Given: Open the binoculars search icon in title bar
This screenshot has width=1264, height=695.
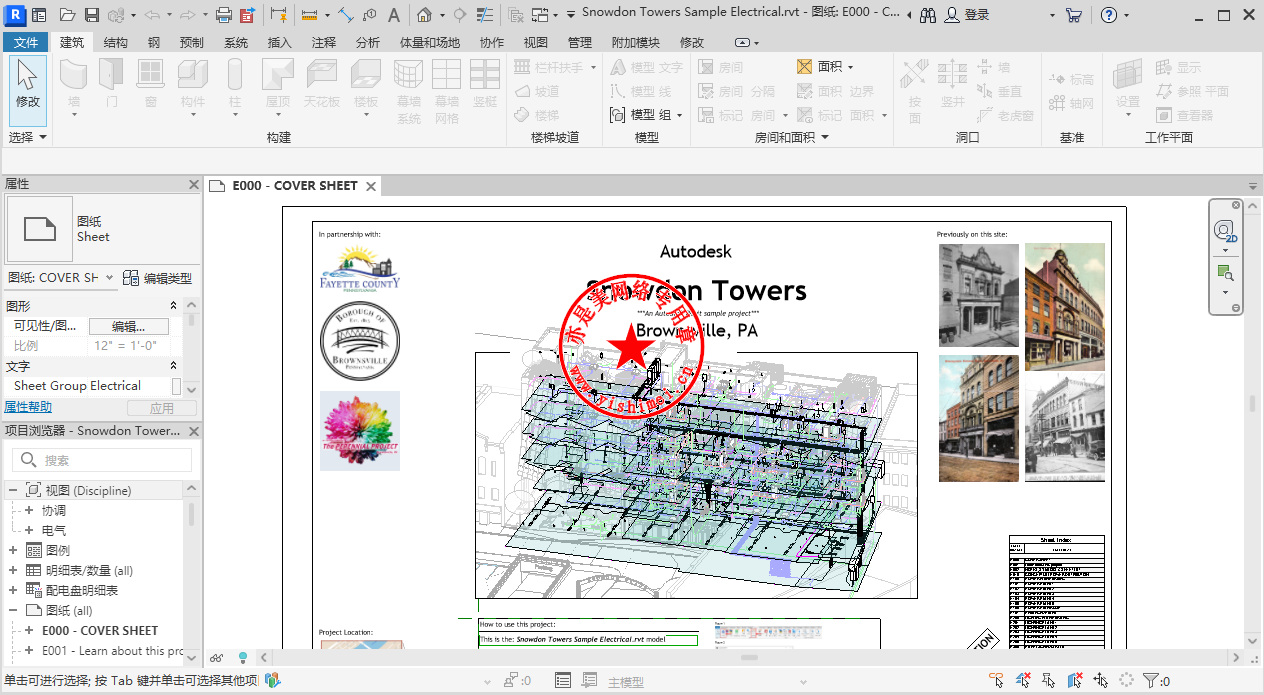Looking at the screenshot, I should [927, 15].
